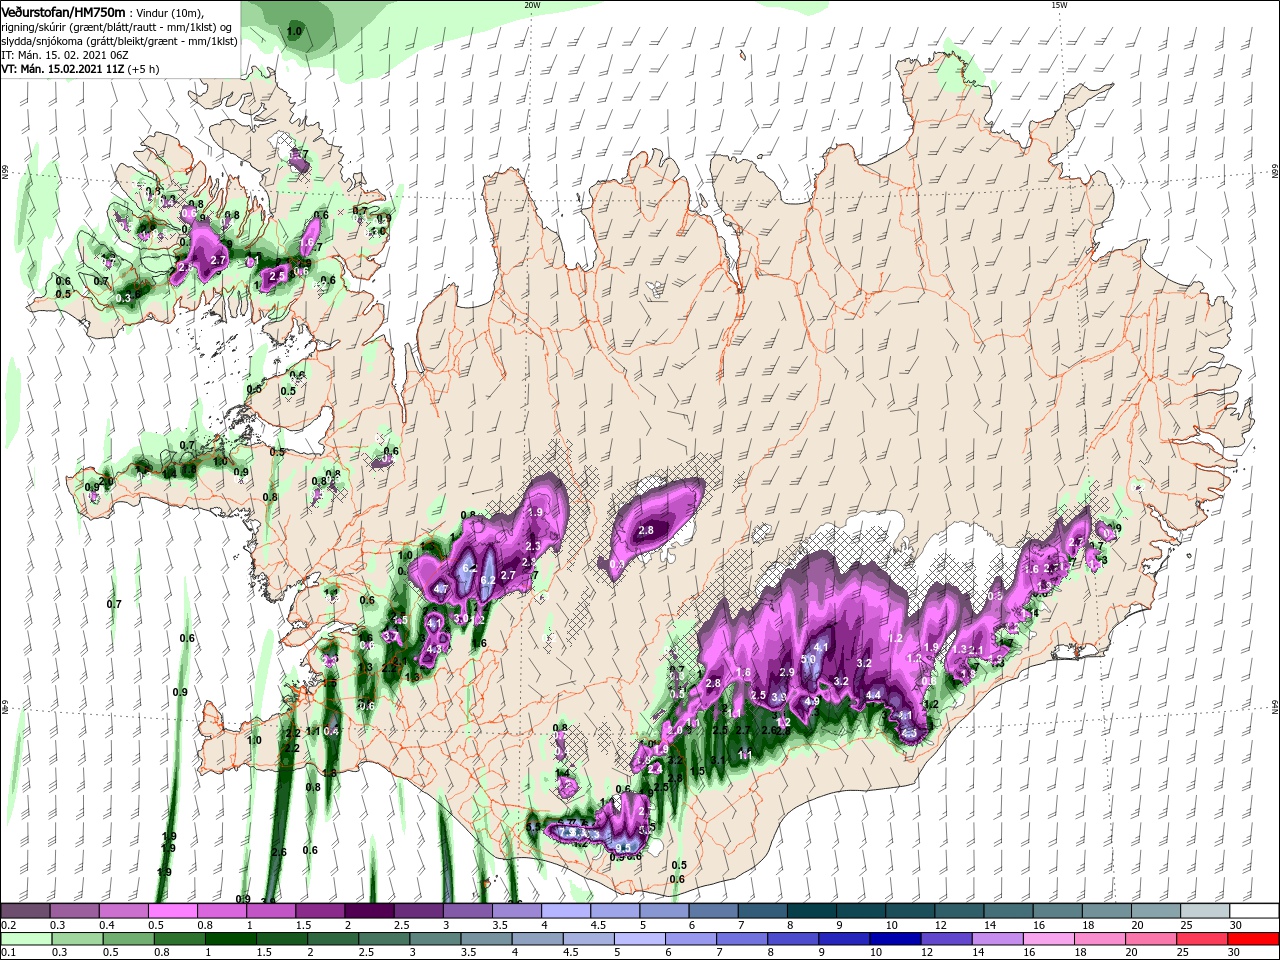This screenshot has width=1280, height=960.
Task: Select the darkest green 1 swatch in the lower legend row
Action: click(231, 938)
